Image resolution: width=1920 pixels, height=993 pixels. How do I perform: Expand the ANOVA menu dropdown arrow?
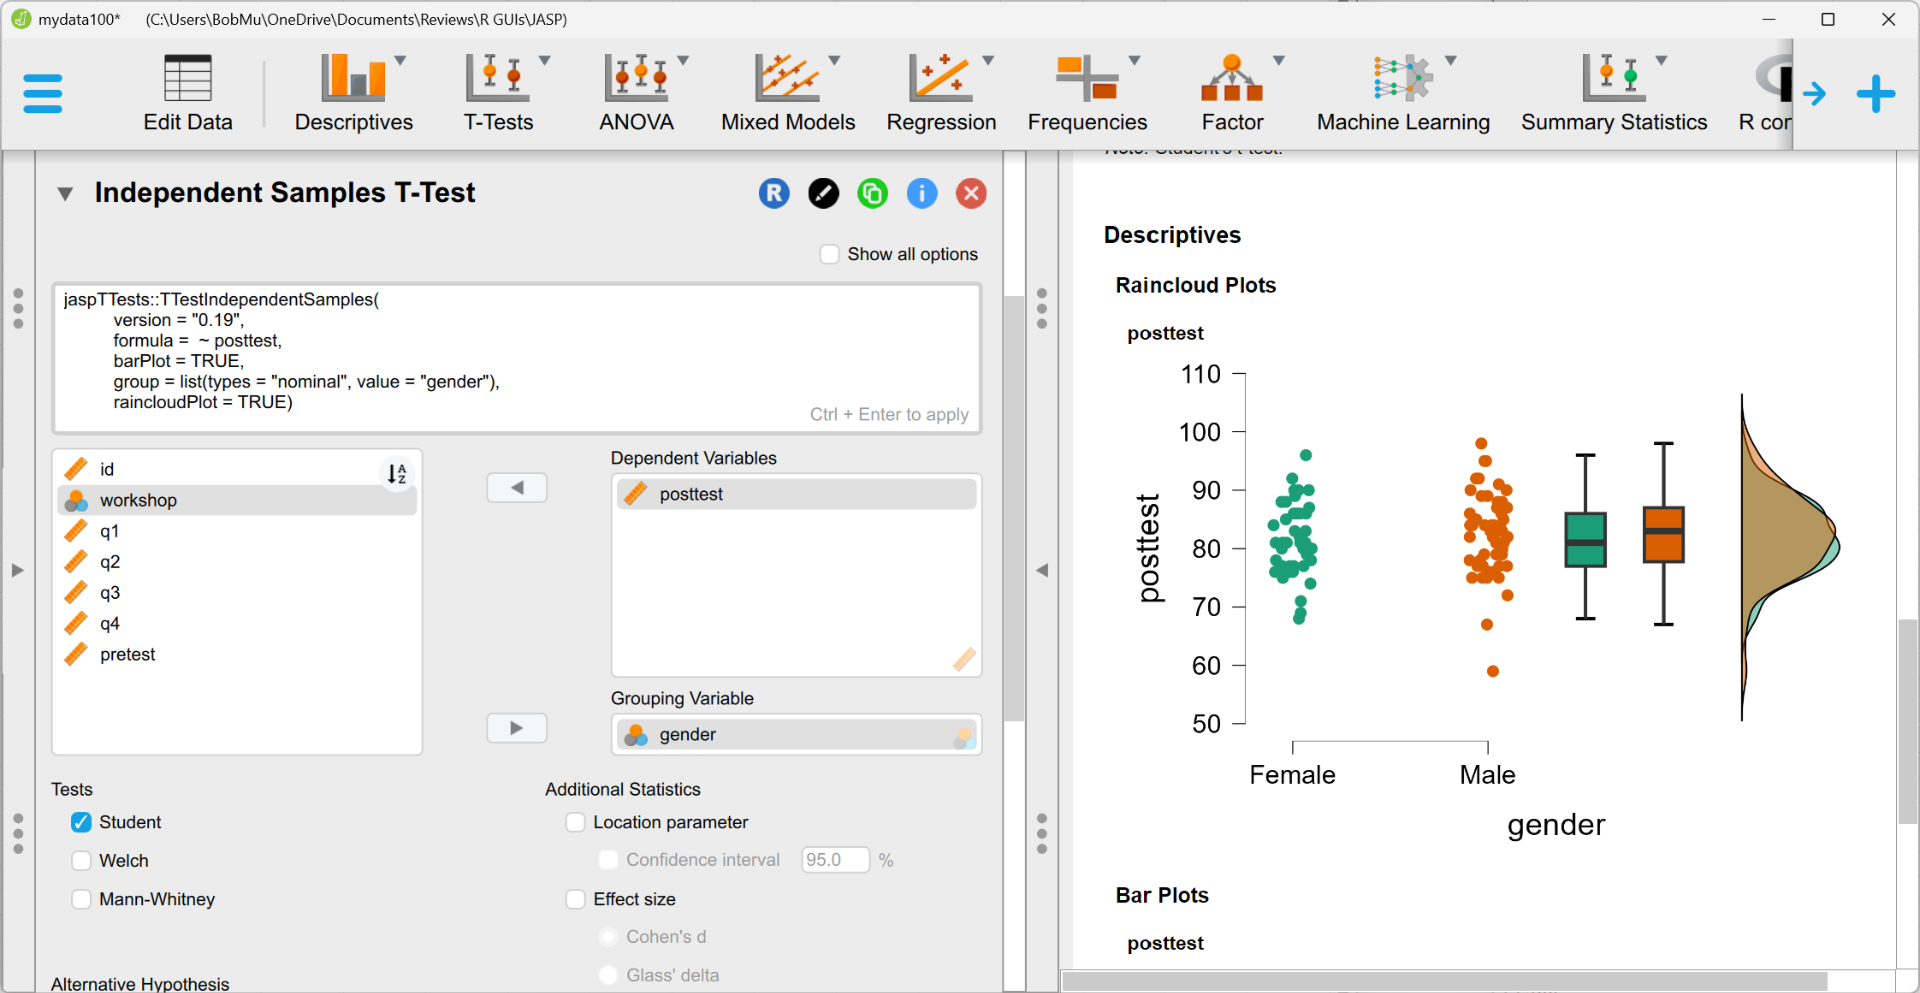pos(683,61)
